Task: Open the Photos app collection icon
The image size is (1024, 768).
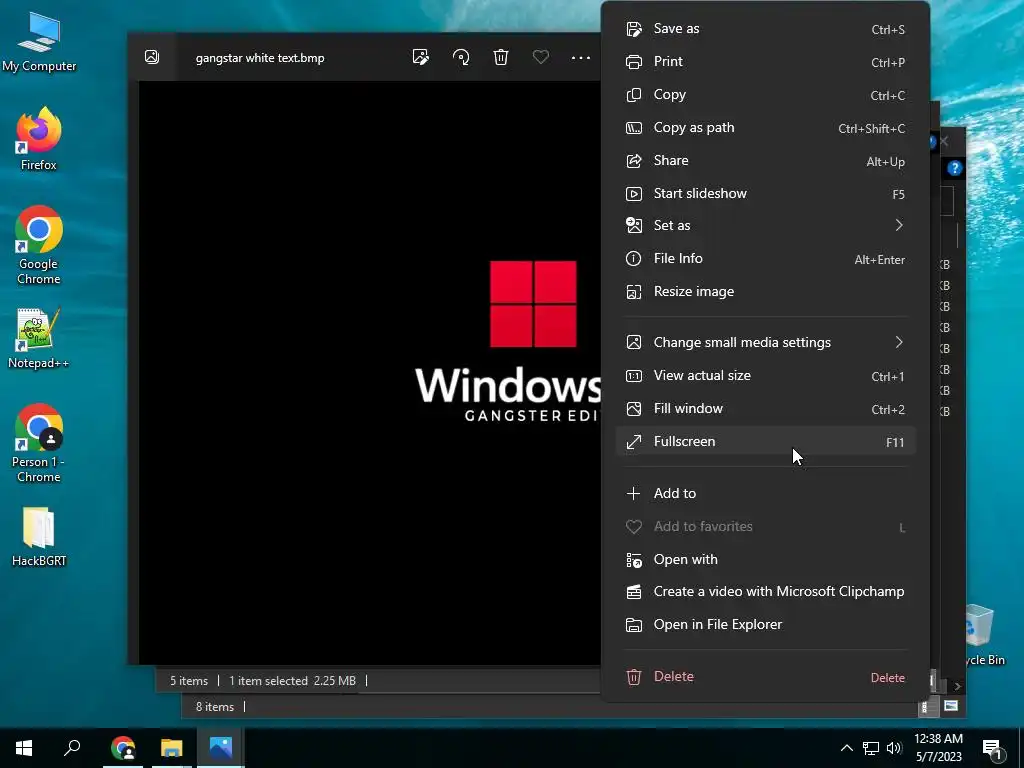Action: click(152, 57)
